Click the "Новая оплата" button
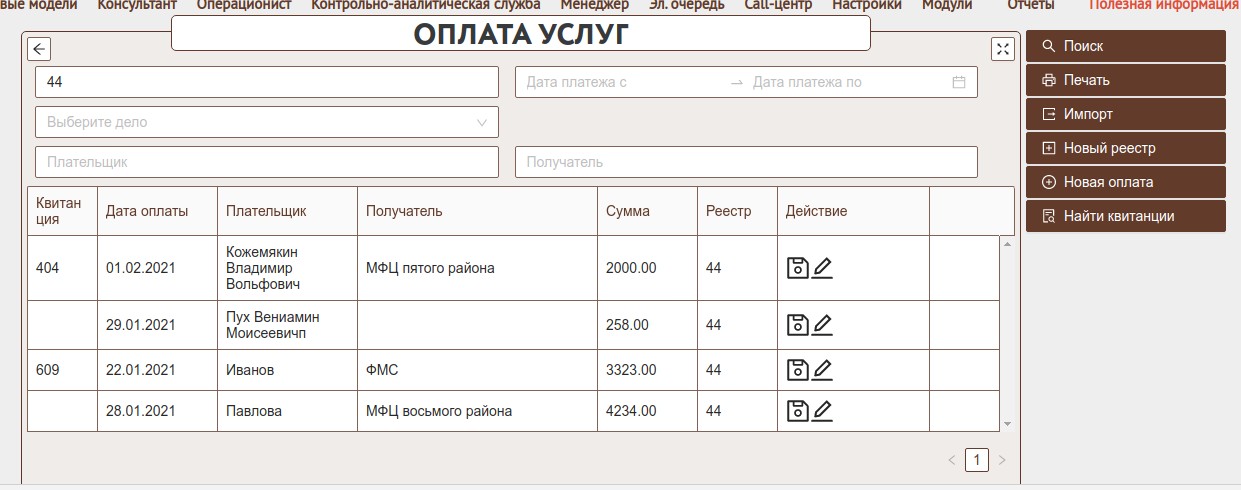Screen dimensions: 1241x490 [x=1125, y=182]
